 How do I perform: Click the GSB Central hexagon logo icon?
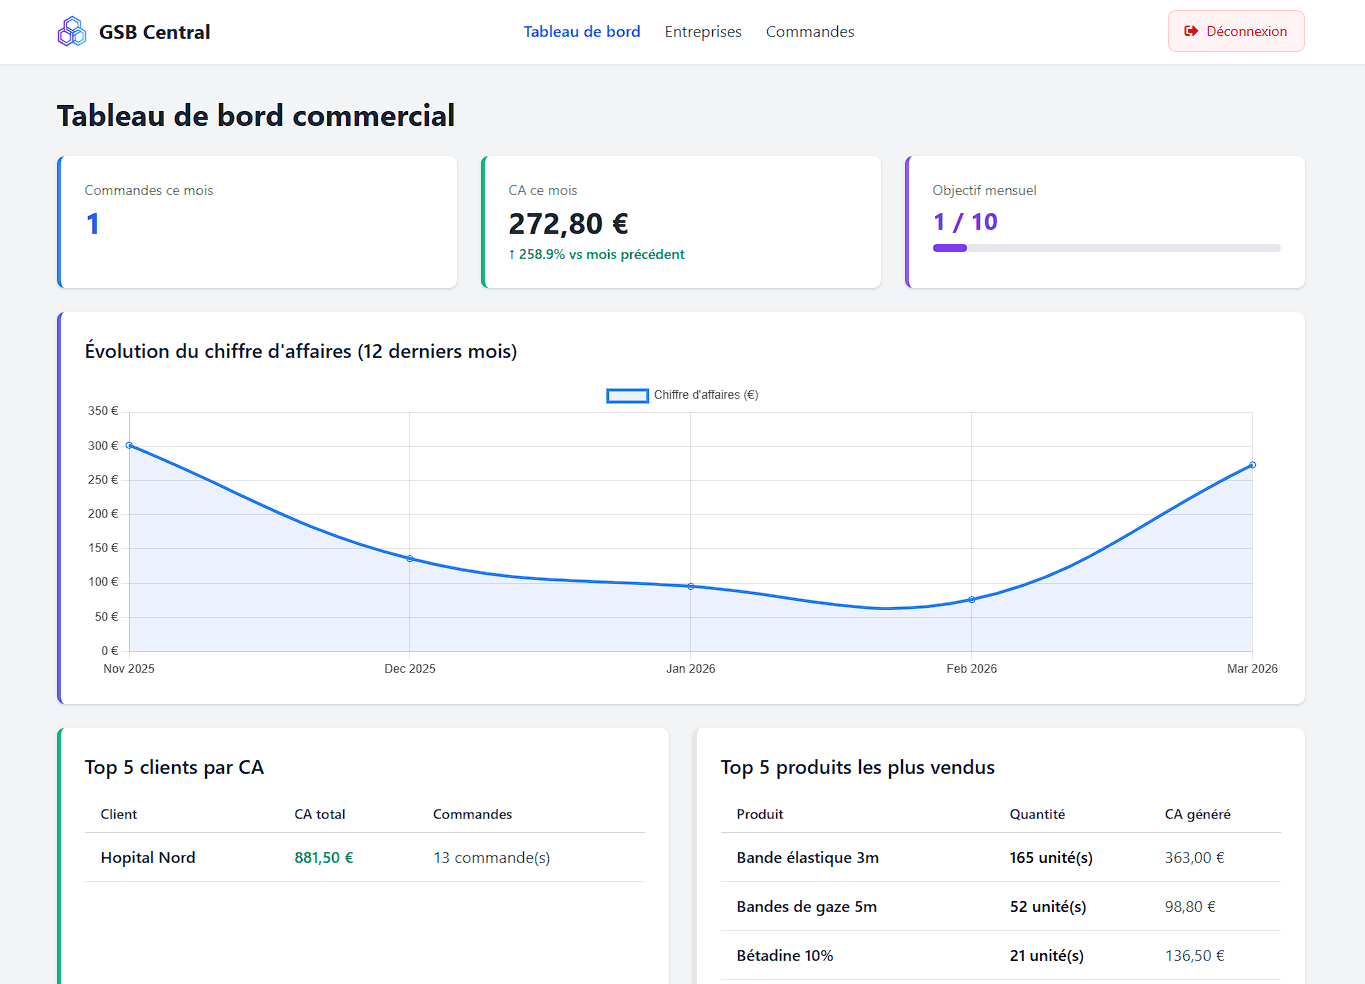tap(72, 32)
